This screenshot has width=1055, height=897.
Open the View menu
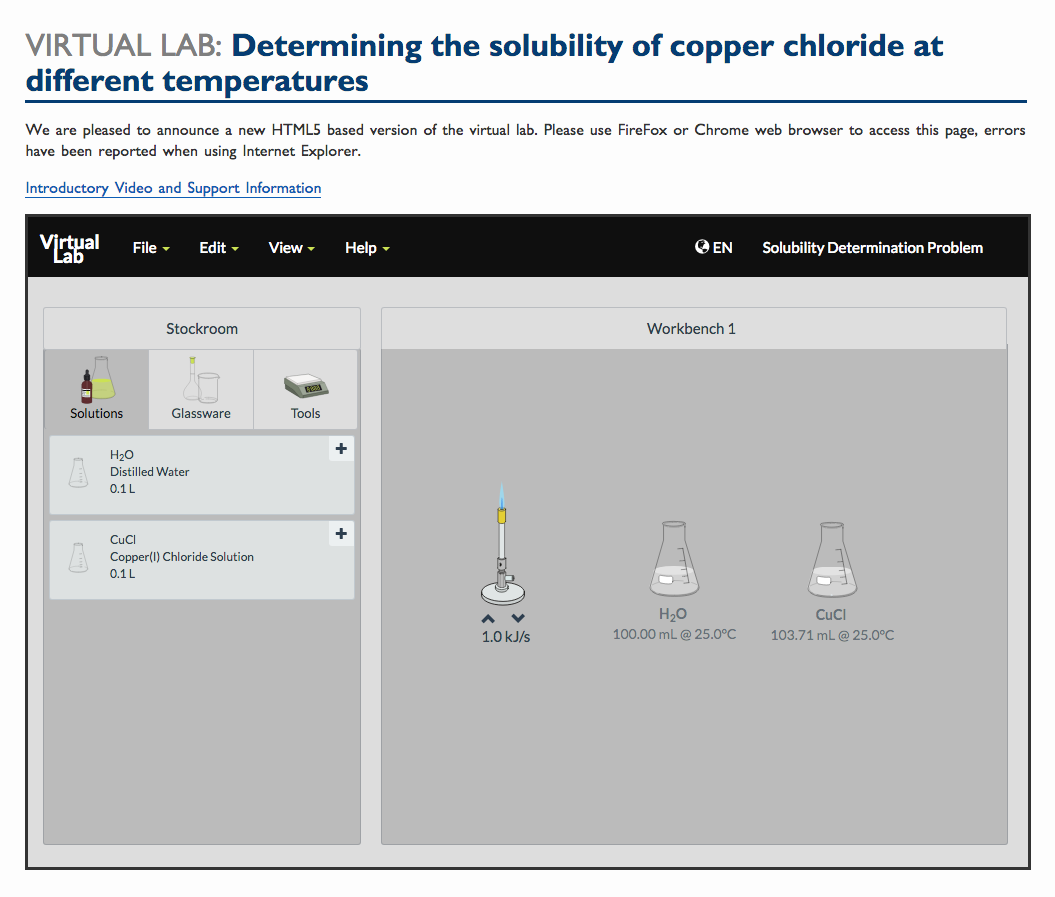click(290, 247)
